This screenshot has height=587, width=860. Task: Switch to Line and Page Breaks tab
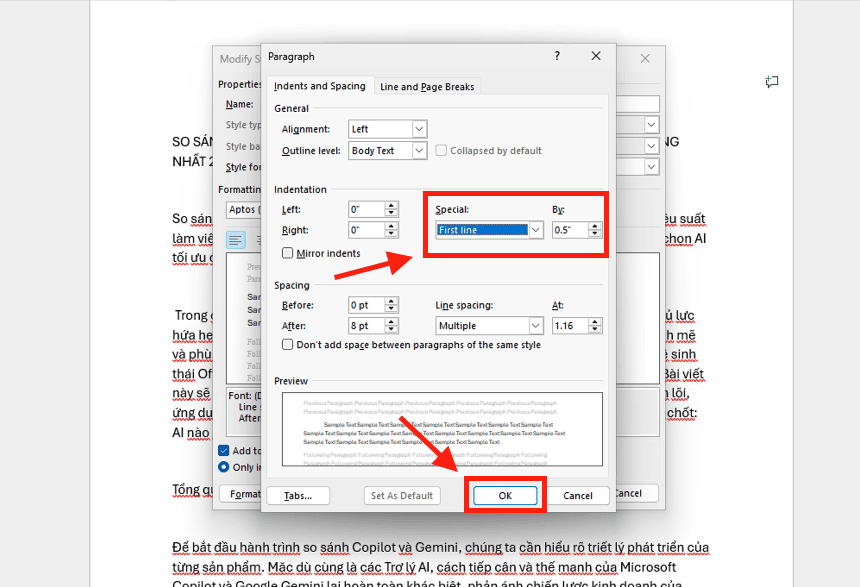[x=427, y=87]
